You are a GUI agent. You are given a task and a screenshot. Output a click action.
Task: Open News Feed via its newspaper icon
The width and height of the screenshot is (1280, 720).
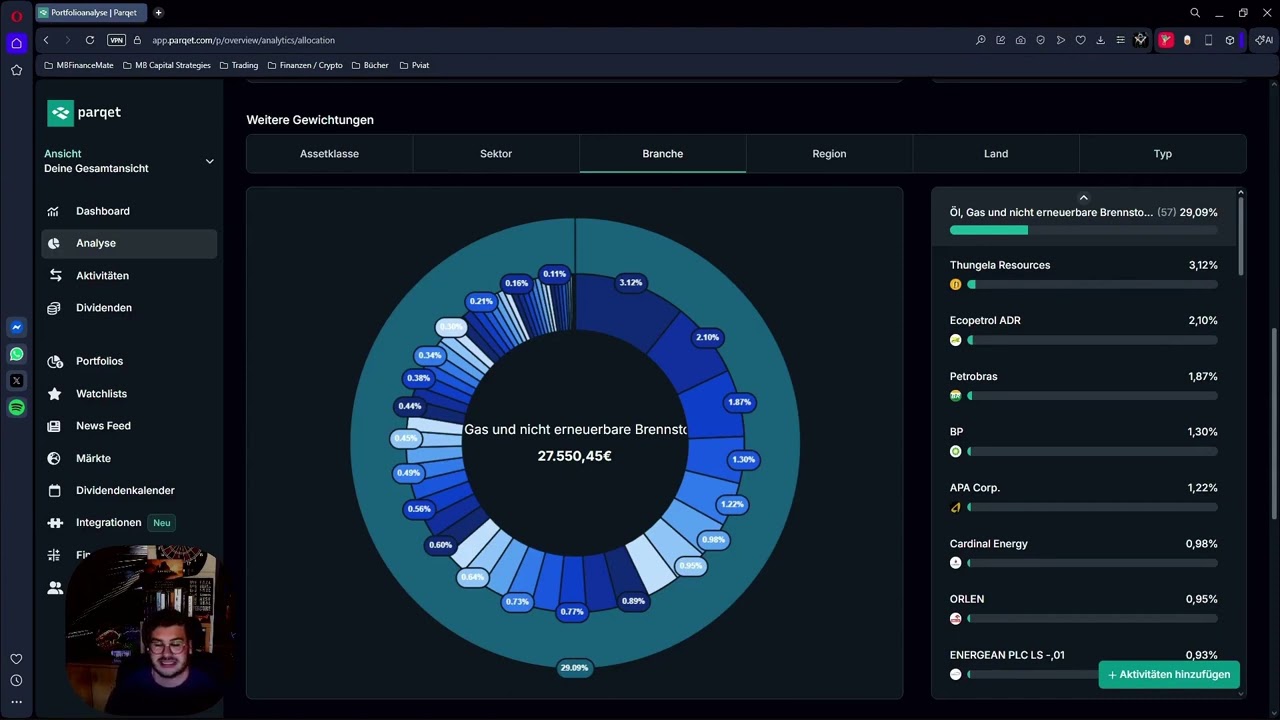[x=55, y=426]
